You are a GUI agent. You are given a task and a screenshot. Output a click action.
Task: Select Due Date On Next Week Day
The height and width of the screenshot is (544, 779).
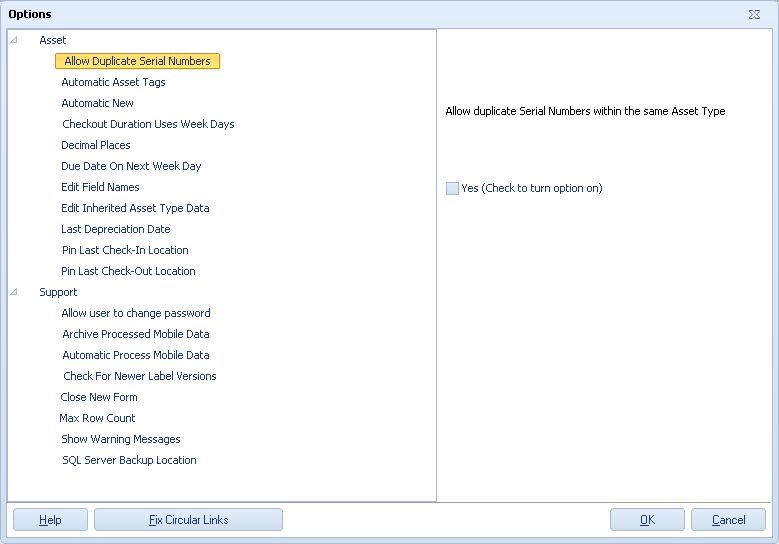pyautogui.click(x=131, y=166)
